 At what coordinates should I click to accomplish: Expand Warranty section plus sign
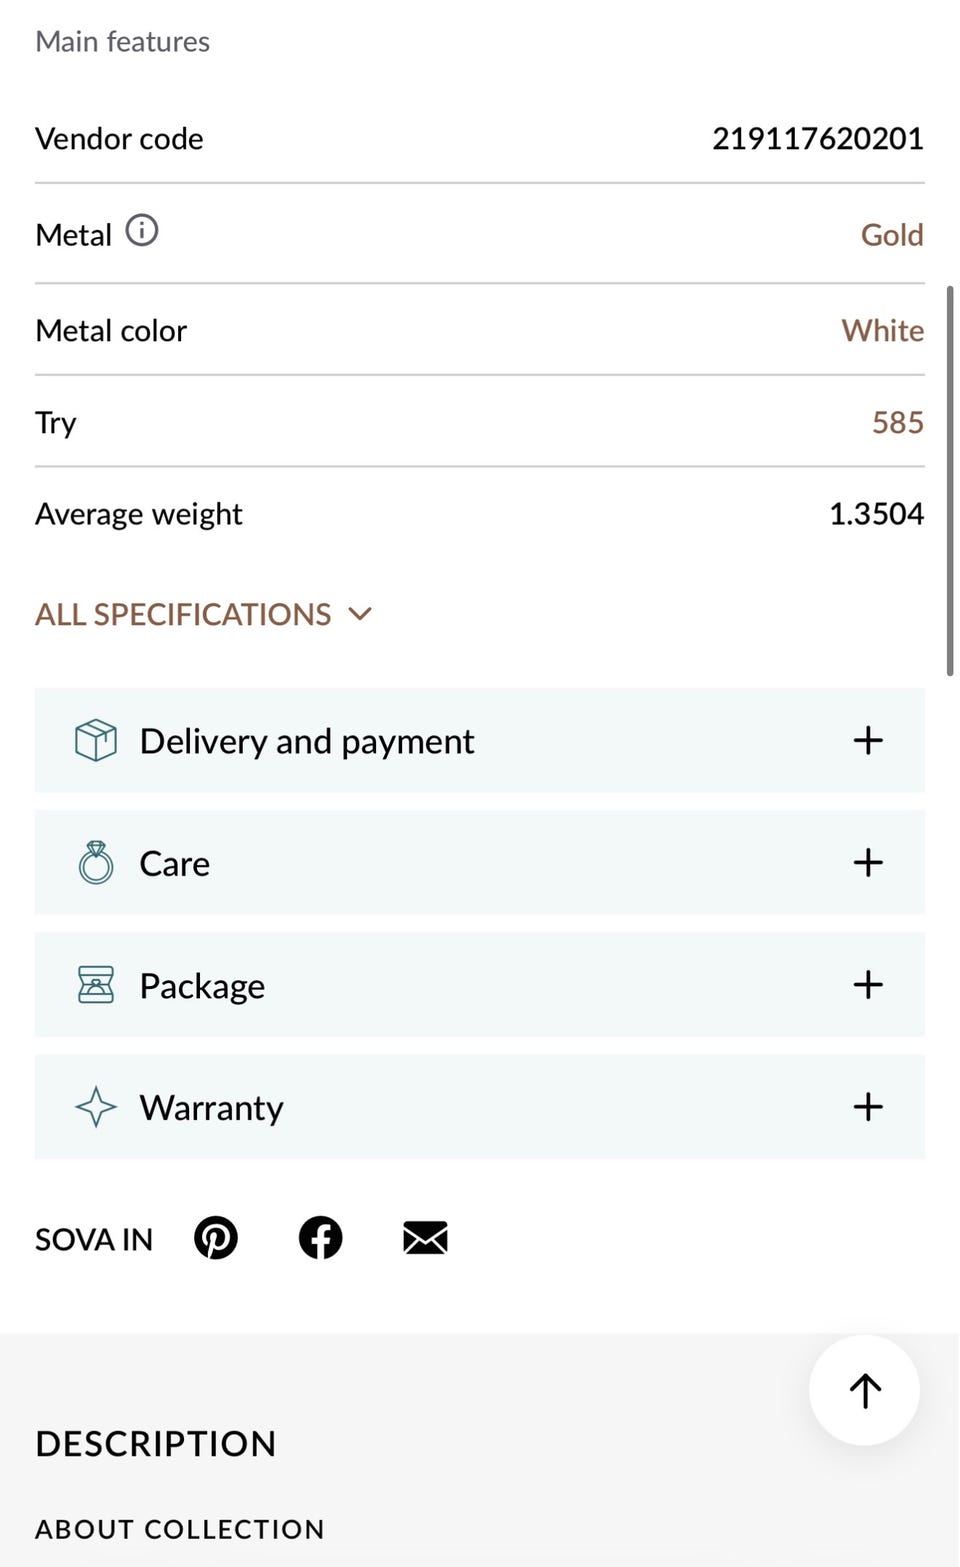tap(868, 1107)
